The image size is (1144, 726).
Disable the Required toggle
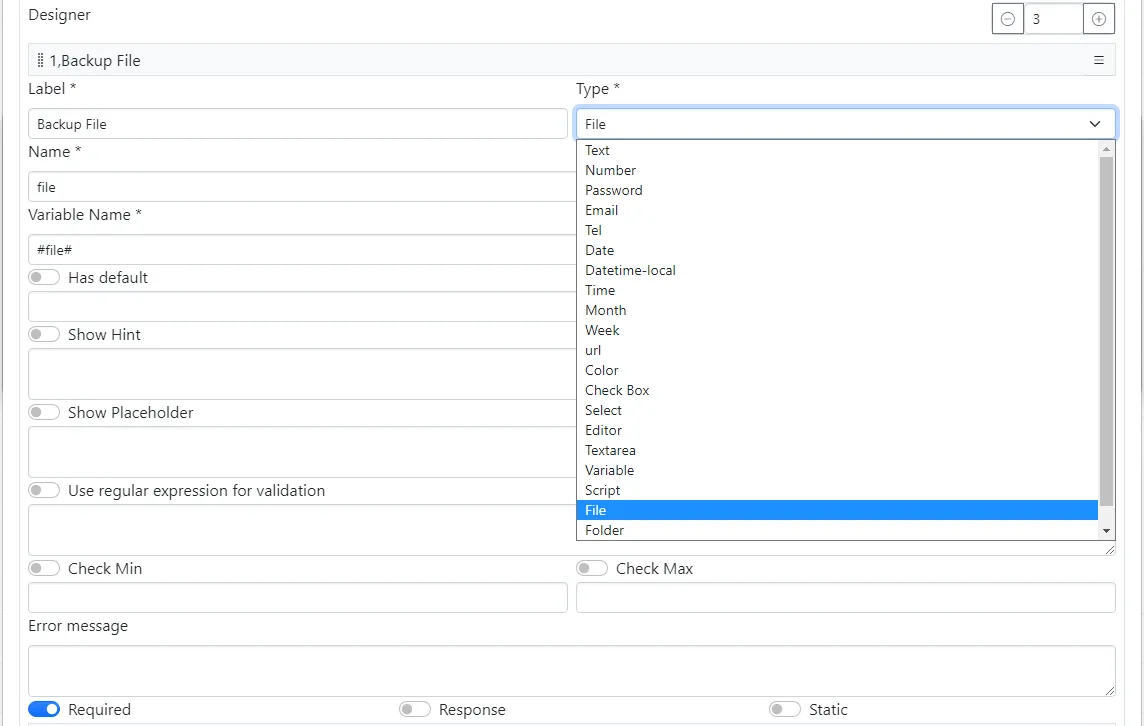44,709
